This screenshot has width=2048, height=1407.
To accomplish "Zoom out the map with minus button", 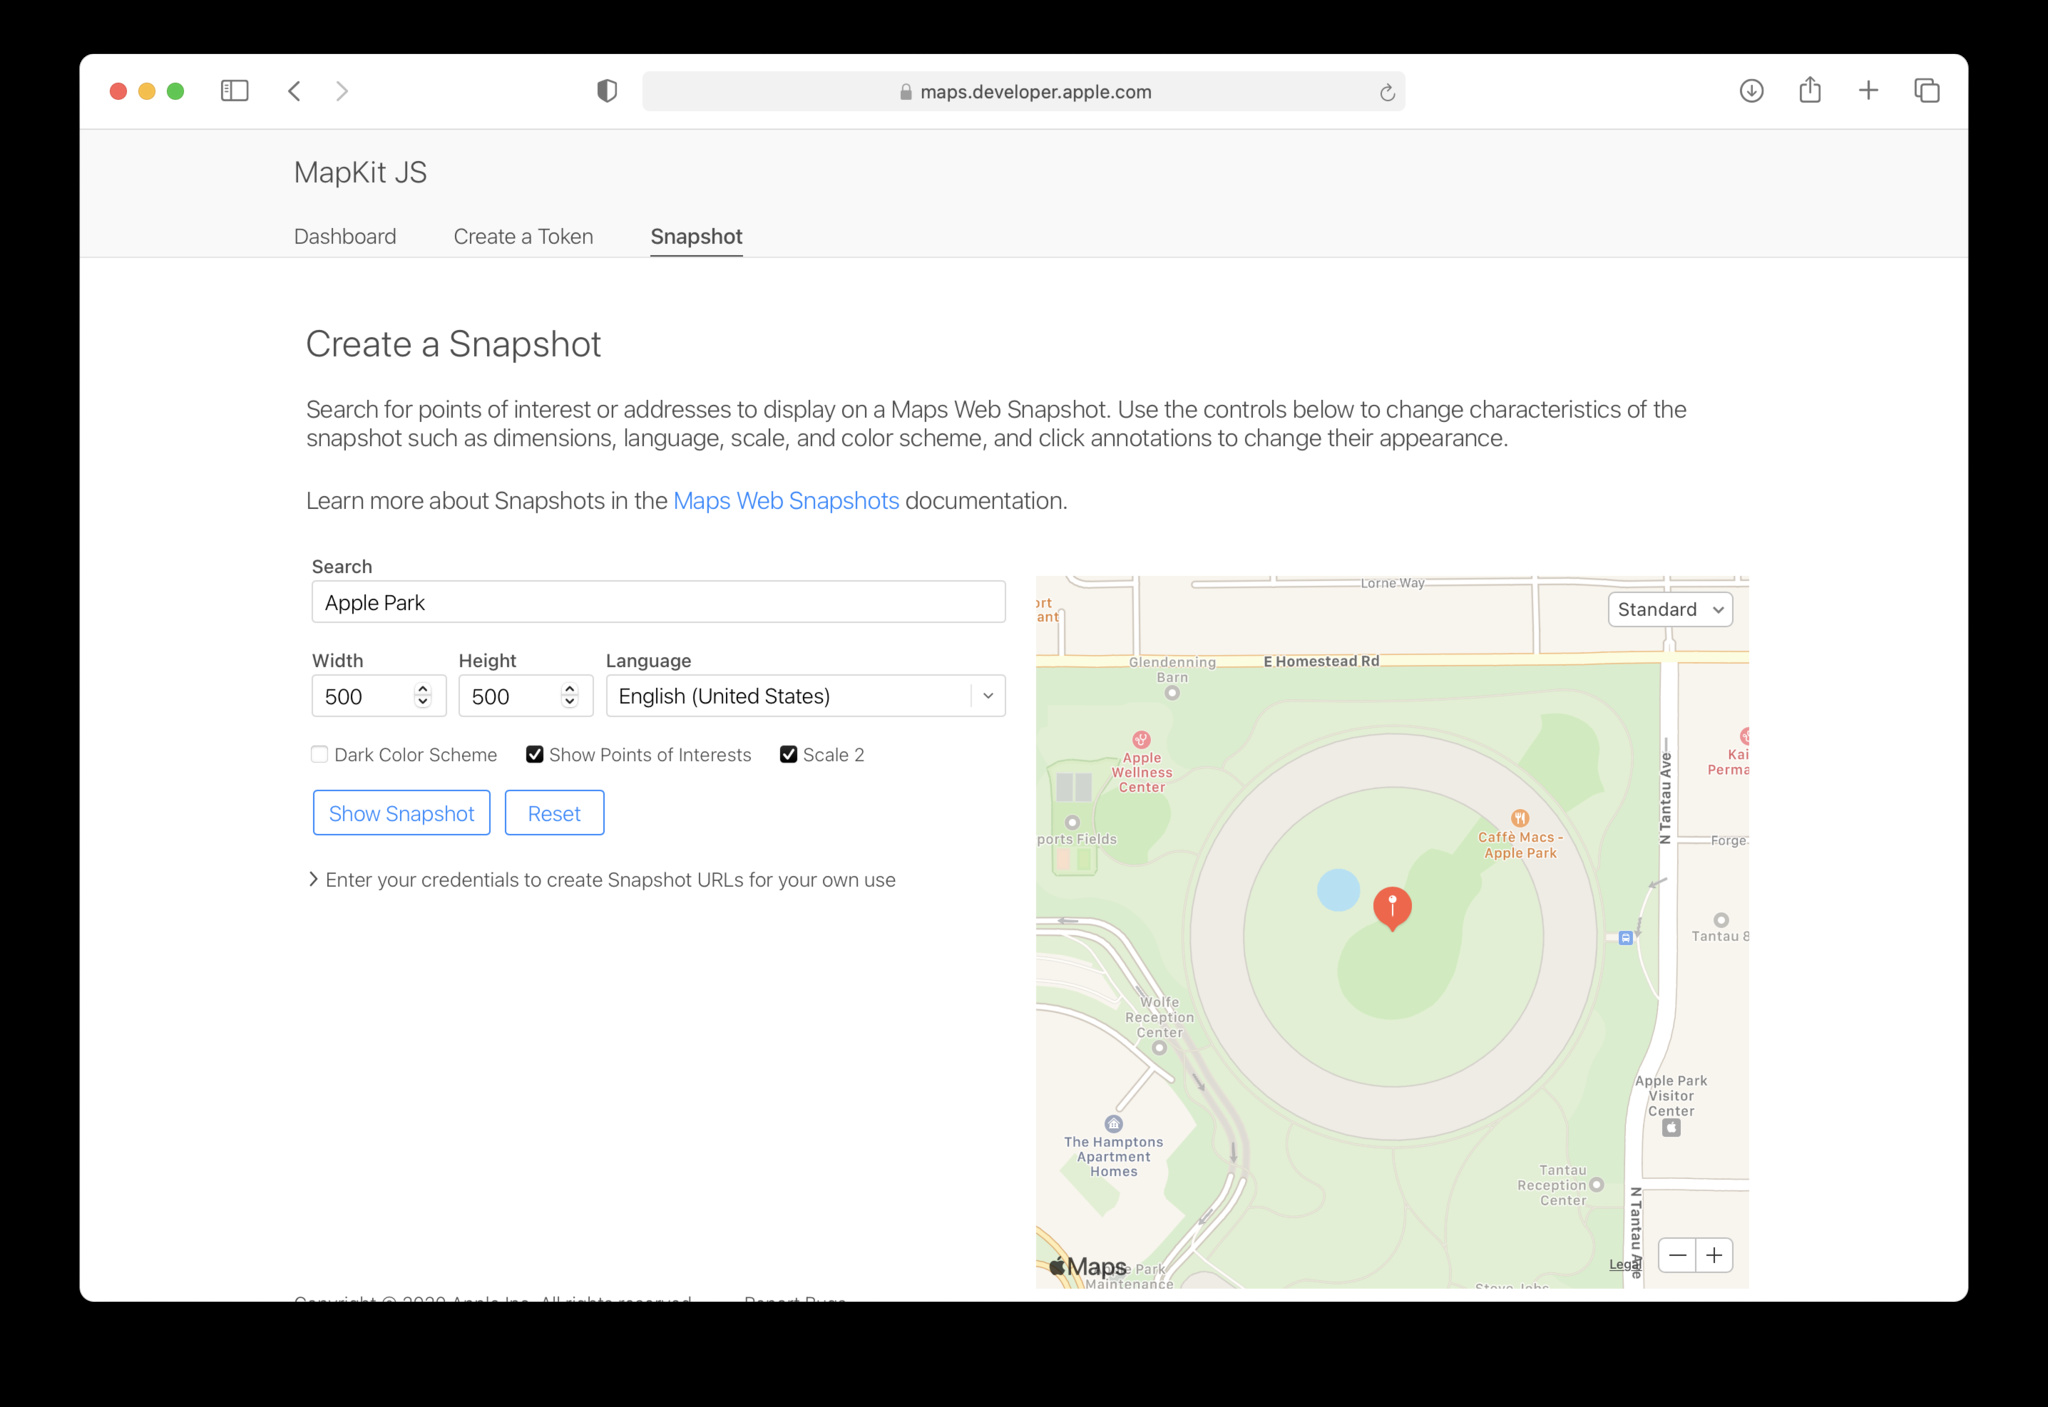I will click(x=1677, y=1255).
